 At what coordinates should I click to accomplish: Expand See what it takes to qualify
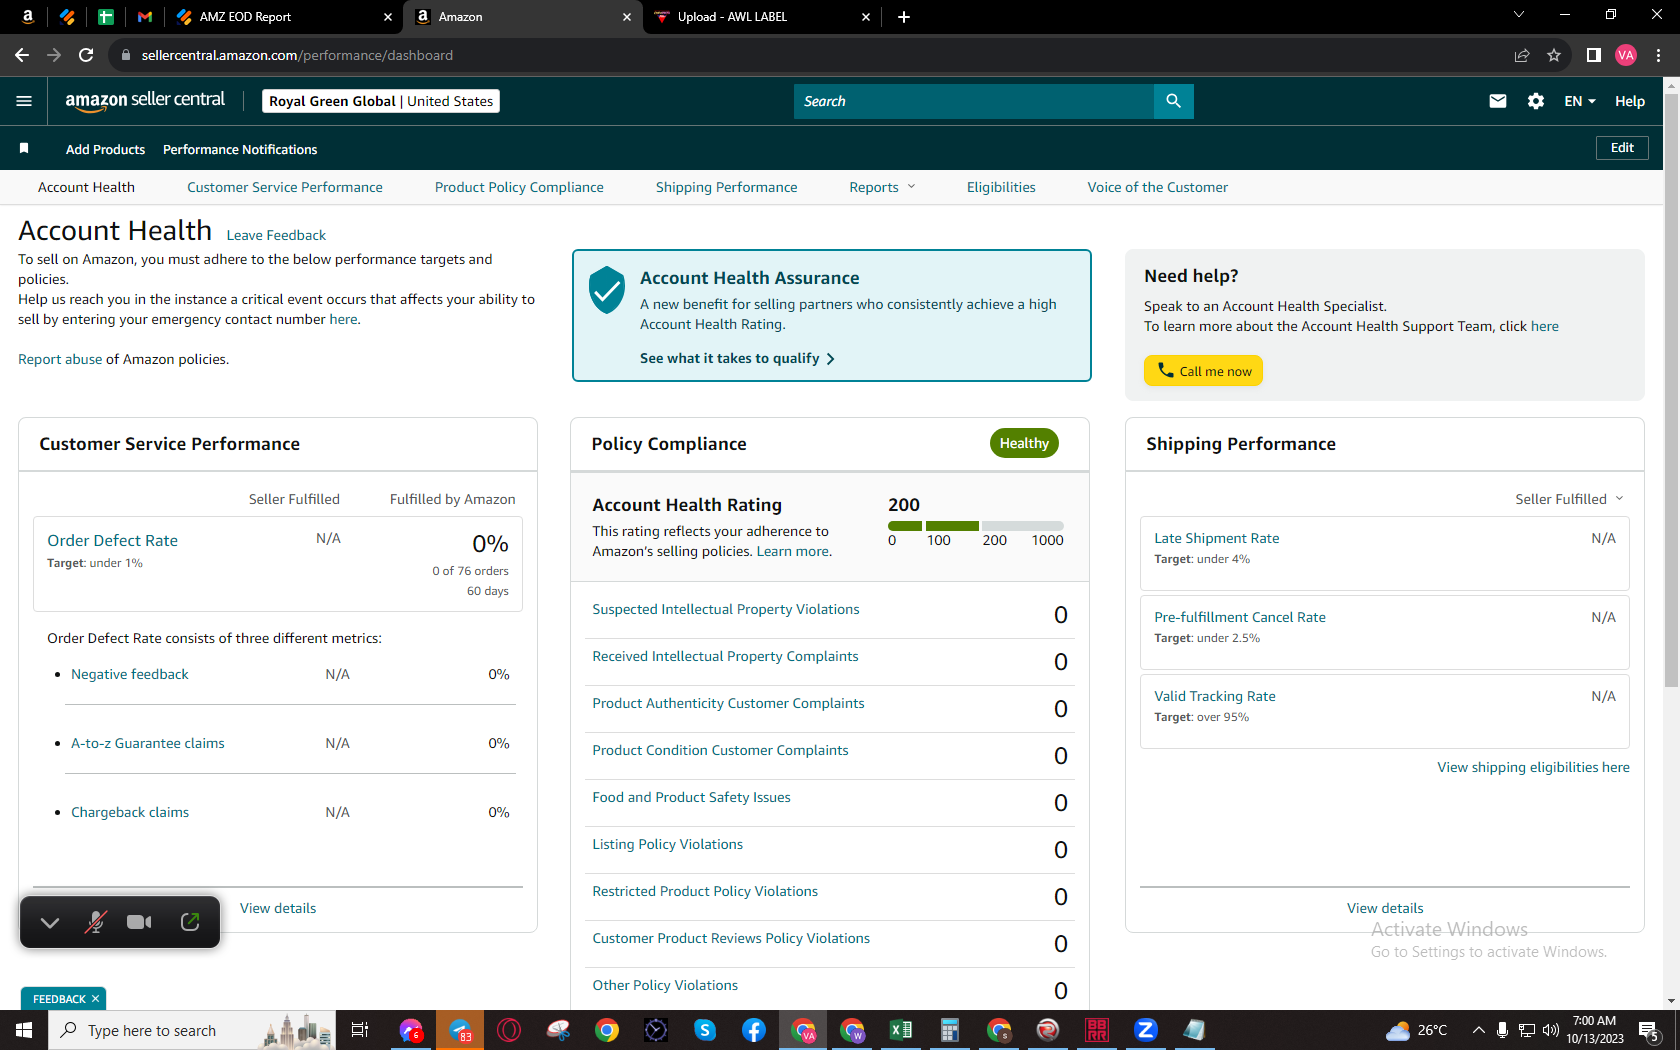[x=737, y=358]
